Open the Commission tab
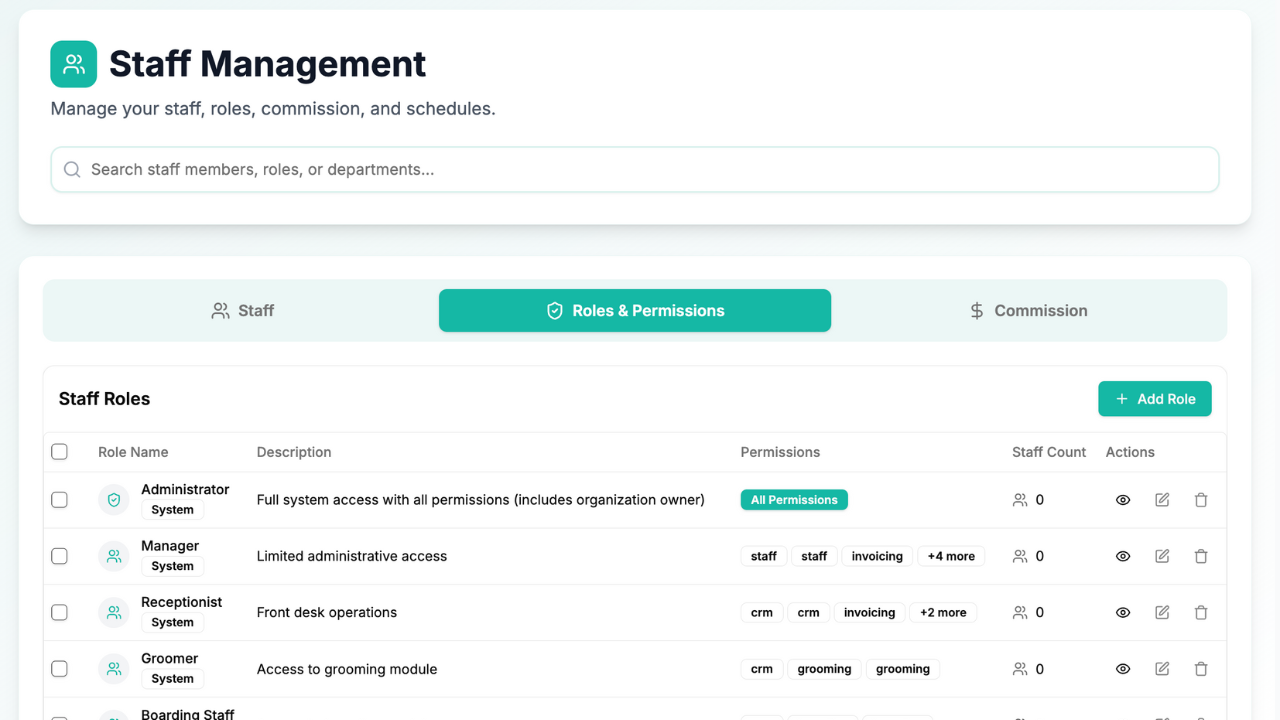 coord(1027,310)
